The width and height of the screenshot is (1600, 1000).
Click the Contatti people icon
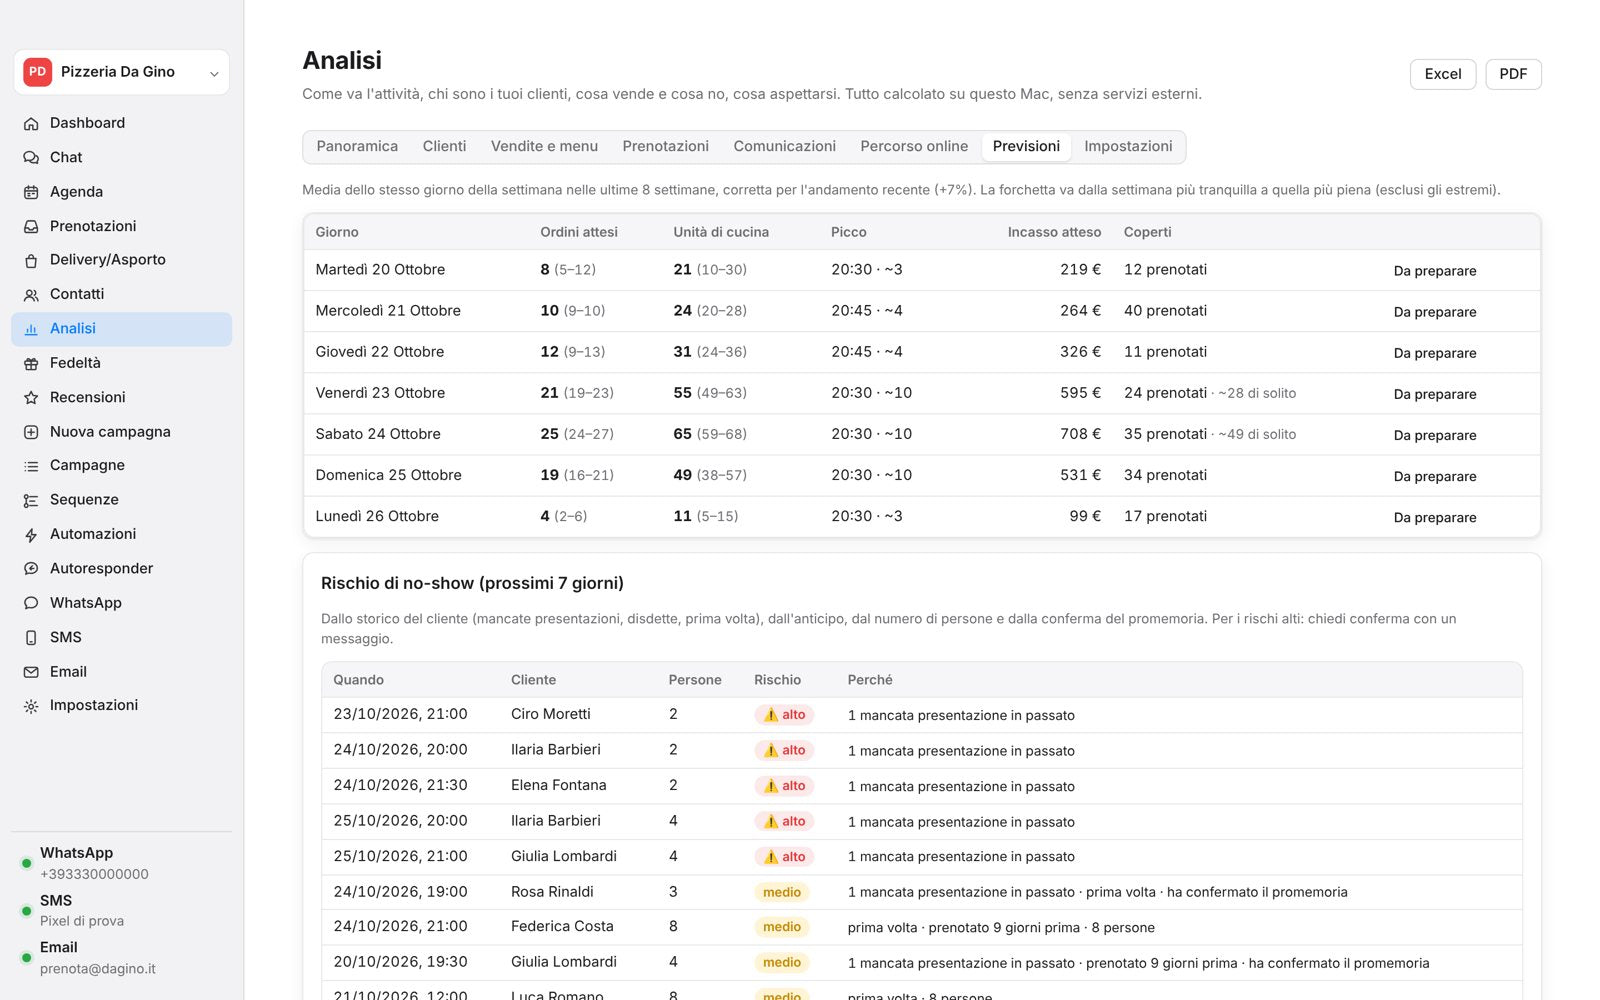31,294
